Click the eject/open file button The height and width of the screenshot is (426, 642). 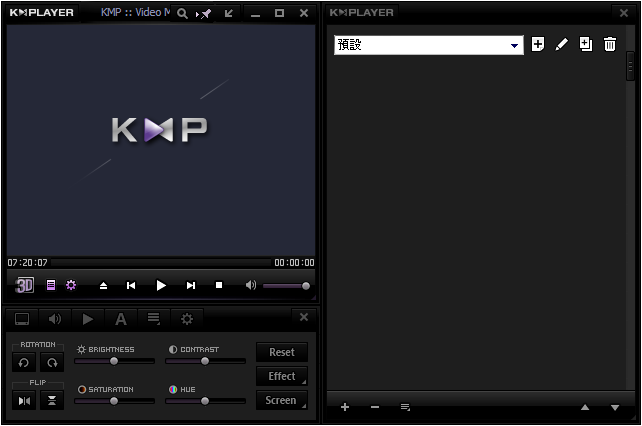click(x=103, y=285)
